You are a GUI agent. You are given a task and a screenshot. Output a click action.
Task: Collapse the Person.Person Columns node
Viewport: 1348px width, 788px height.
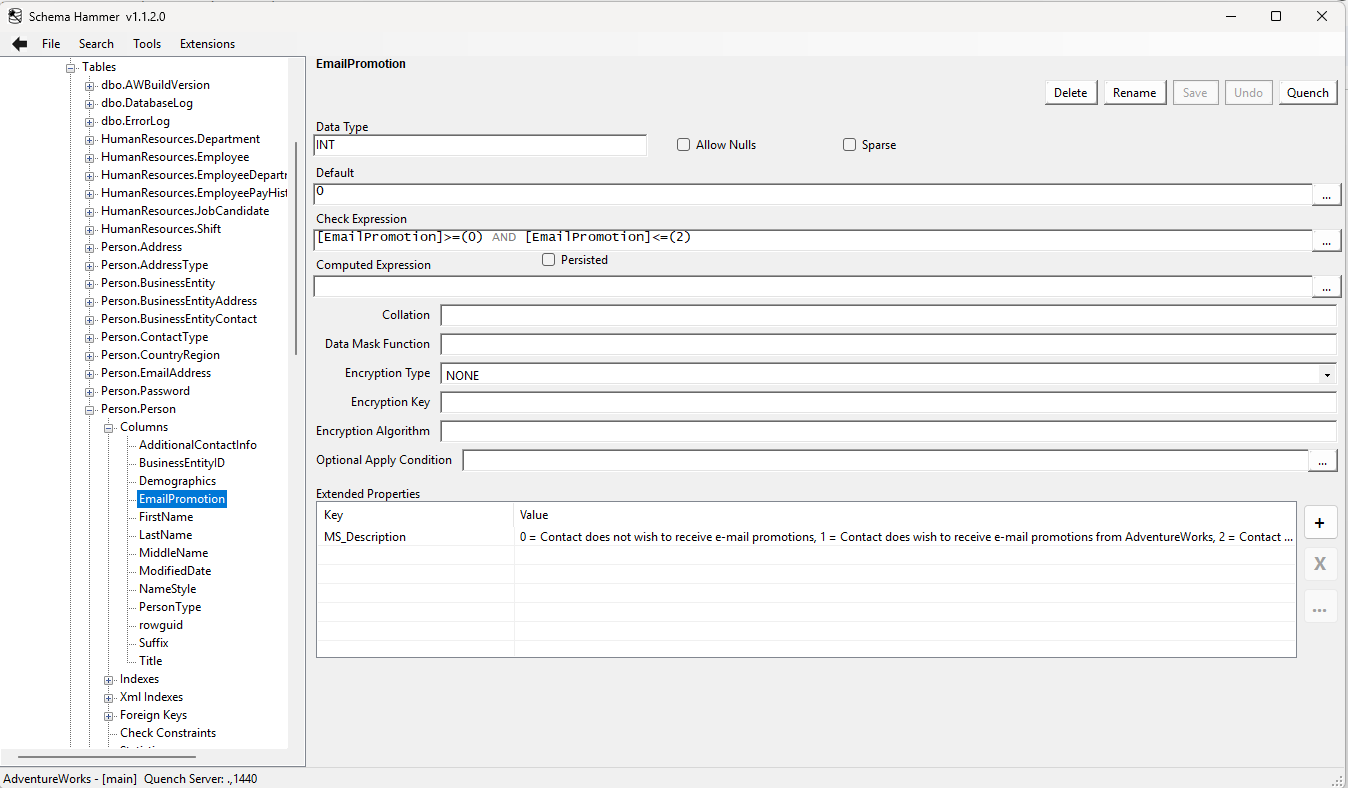108,426
